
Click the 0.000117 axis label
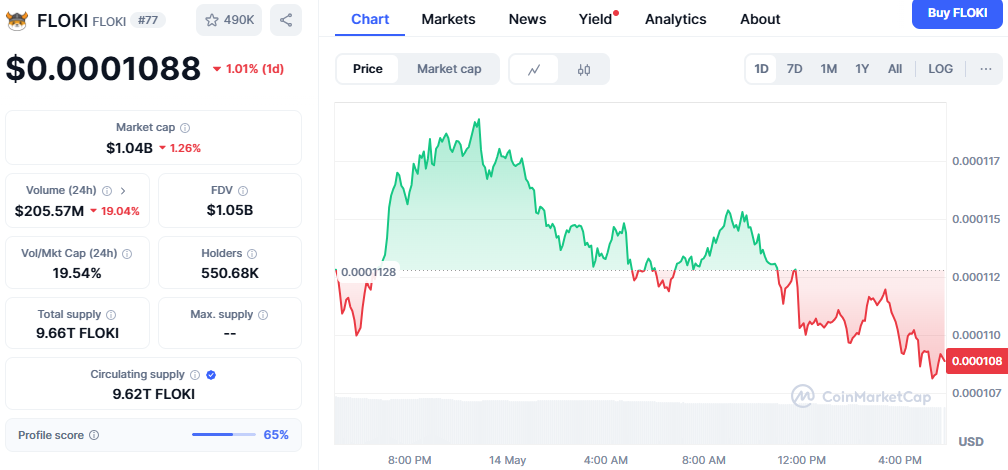(976, 161)
